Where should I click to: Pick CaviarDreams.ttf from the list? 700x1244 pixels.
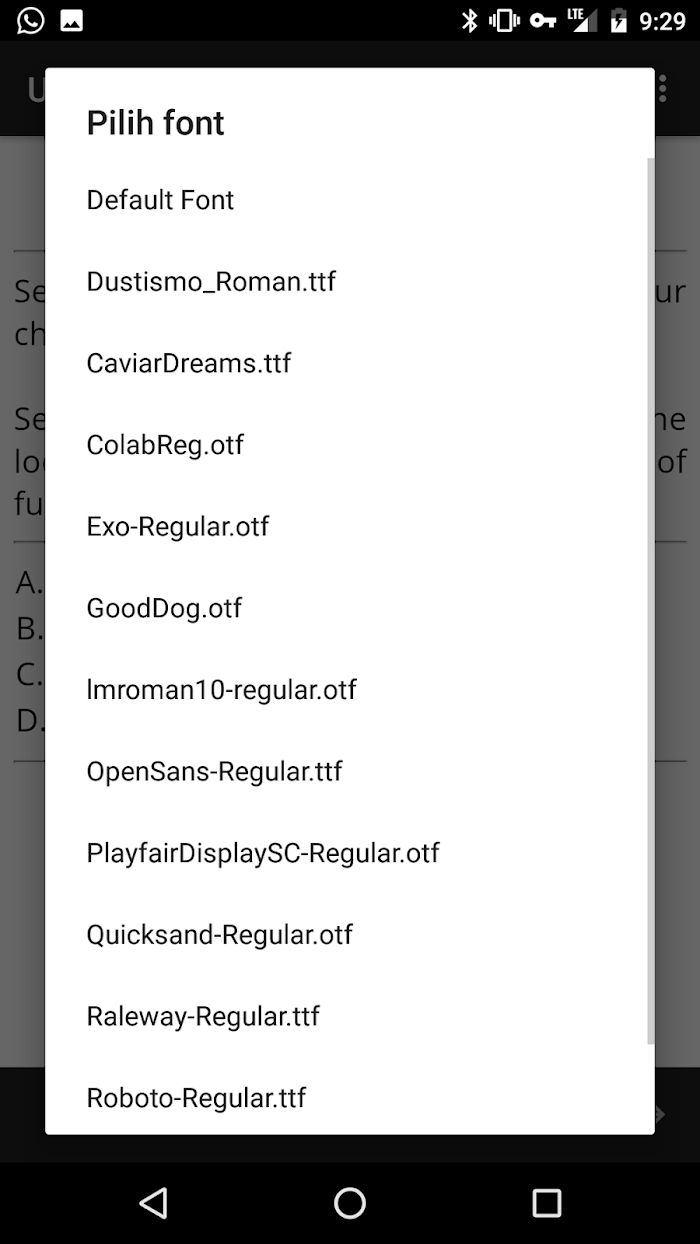pos(349,363)
